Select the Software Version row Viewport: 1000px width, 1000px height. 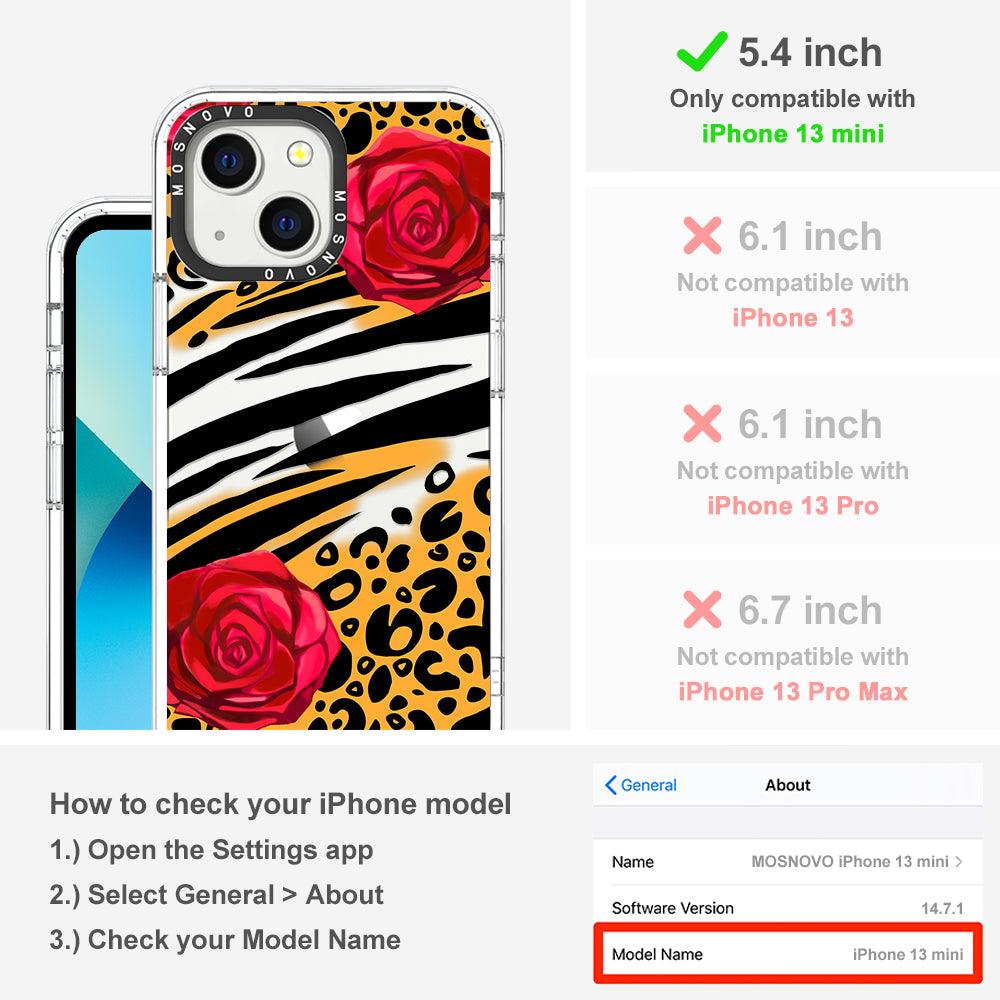pyautogui.click(x=788, y=908)
